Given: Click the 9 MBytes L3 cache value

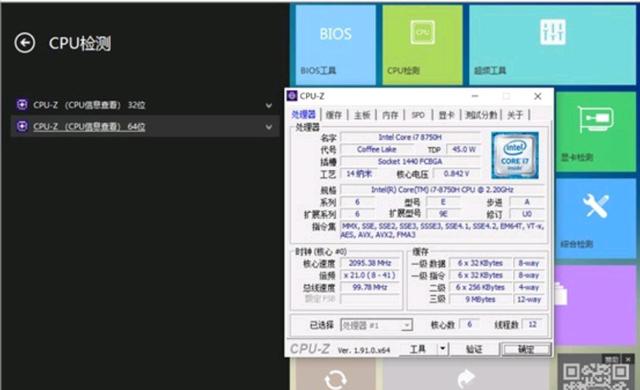Looking at the screenshot, I should coord(480,299).
